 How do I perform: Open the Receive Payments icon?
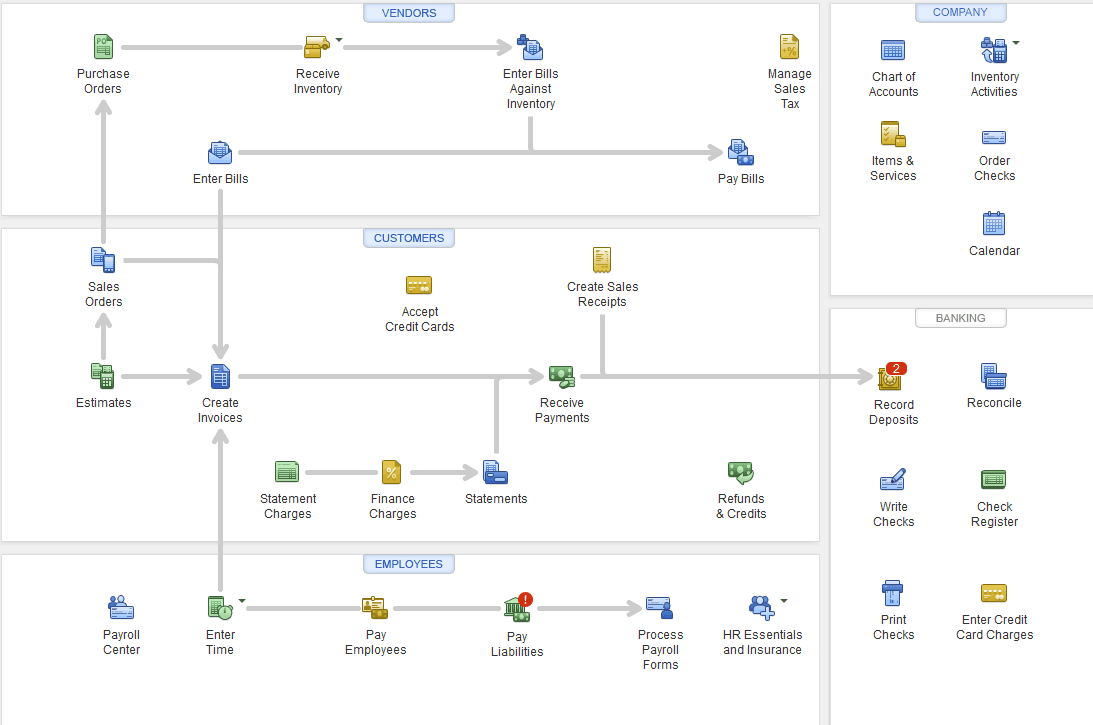click(x=561, y=377)
